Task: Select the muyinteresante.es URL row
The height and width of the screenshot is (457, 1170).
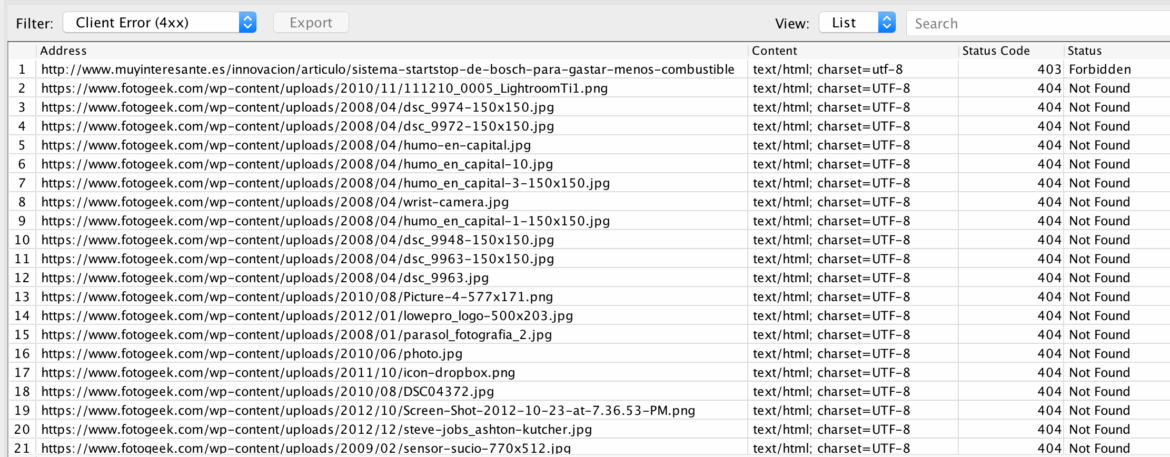Action: tap(388, 70)
